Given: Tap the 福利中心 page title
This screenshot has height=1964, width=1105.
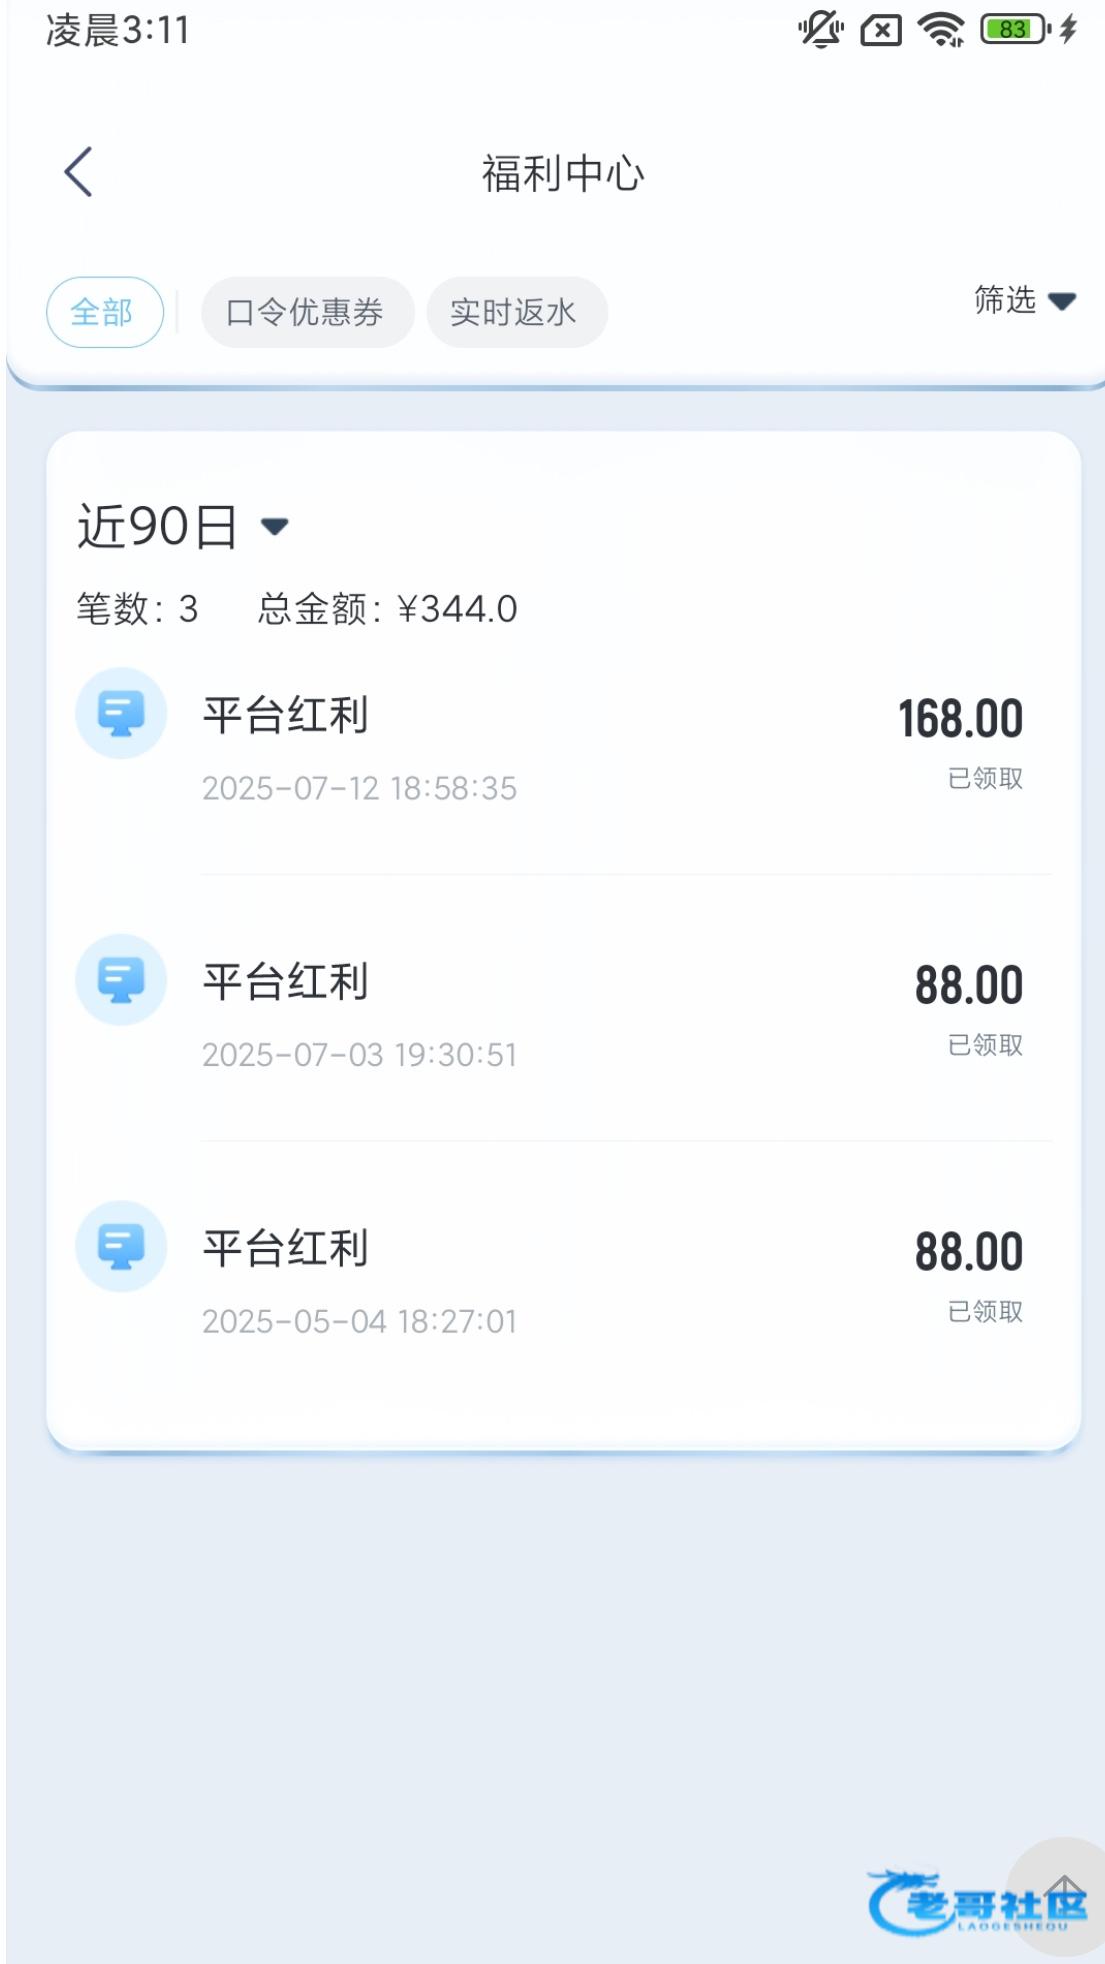Looking at the screenshot, I should [x=563, y=173].
